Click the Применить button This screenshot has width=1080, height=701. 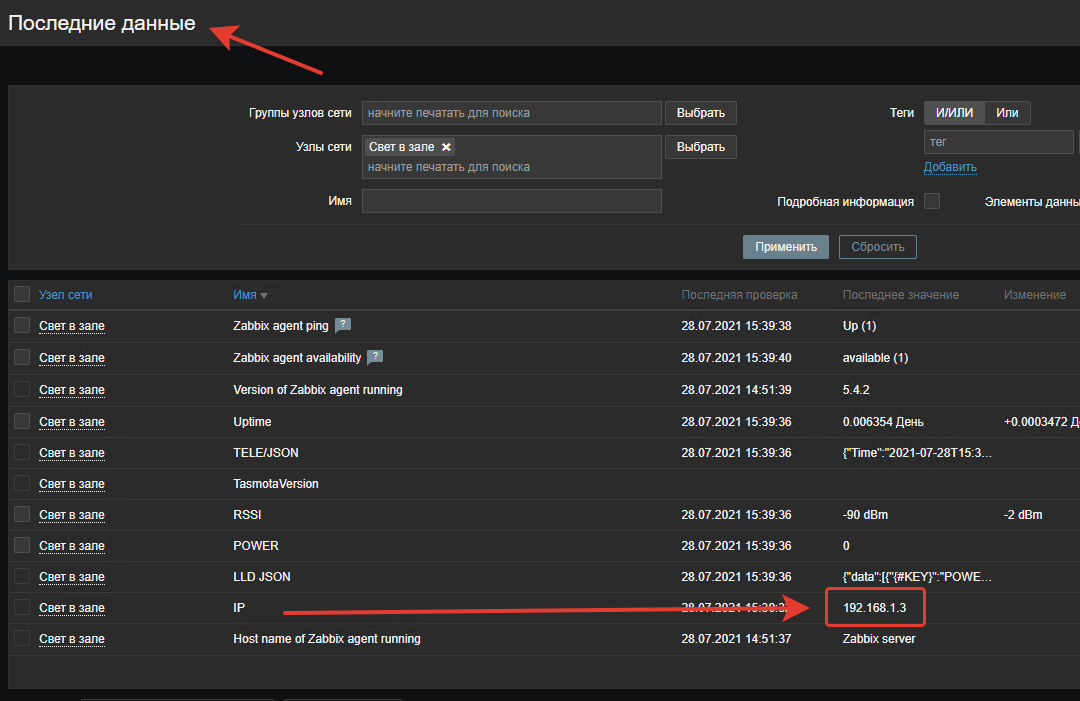tap(785, 247)
